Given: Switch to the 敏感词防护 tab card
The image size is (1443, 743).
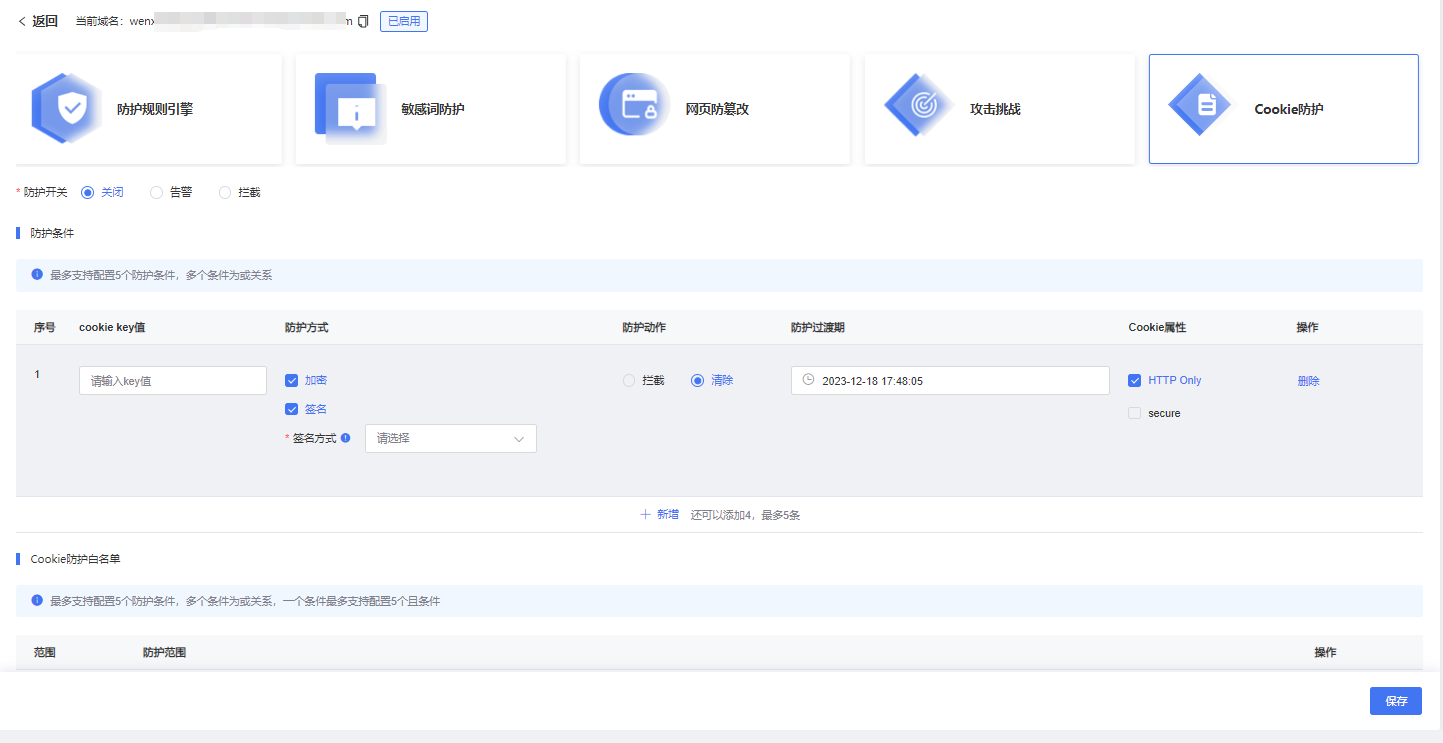Looking at the screenshot, I should coord(430,109).
